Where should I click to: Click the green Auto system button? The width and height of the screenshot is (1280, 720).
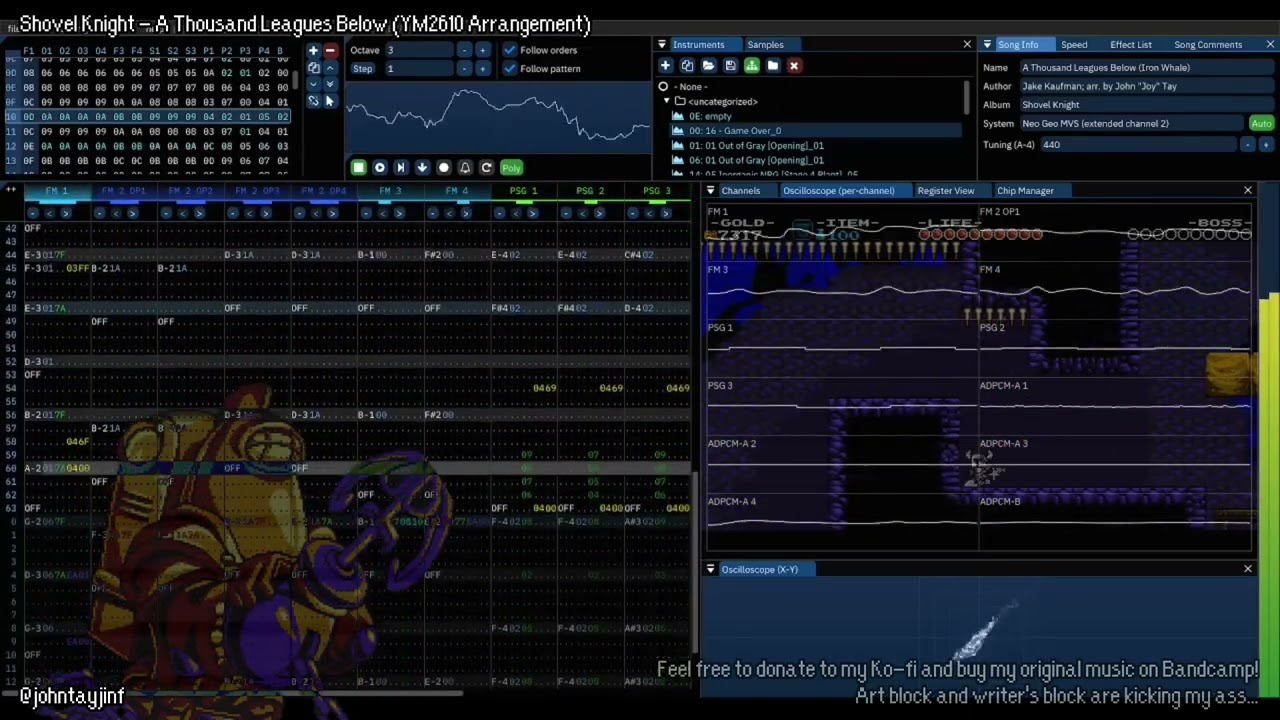1261,124
